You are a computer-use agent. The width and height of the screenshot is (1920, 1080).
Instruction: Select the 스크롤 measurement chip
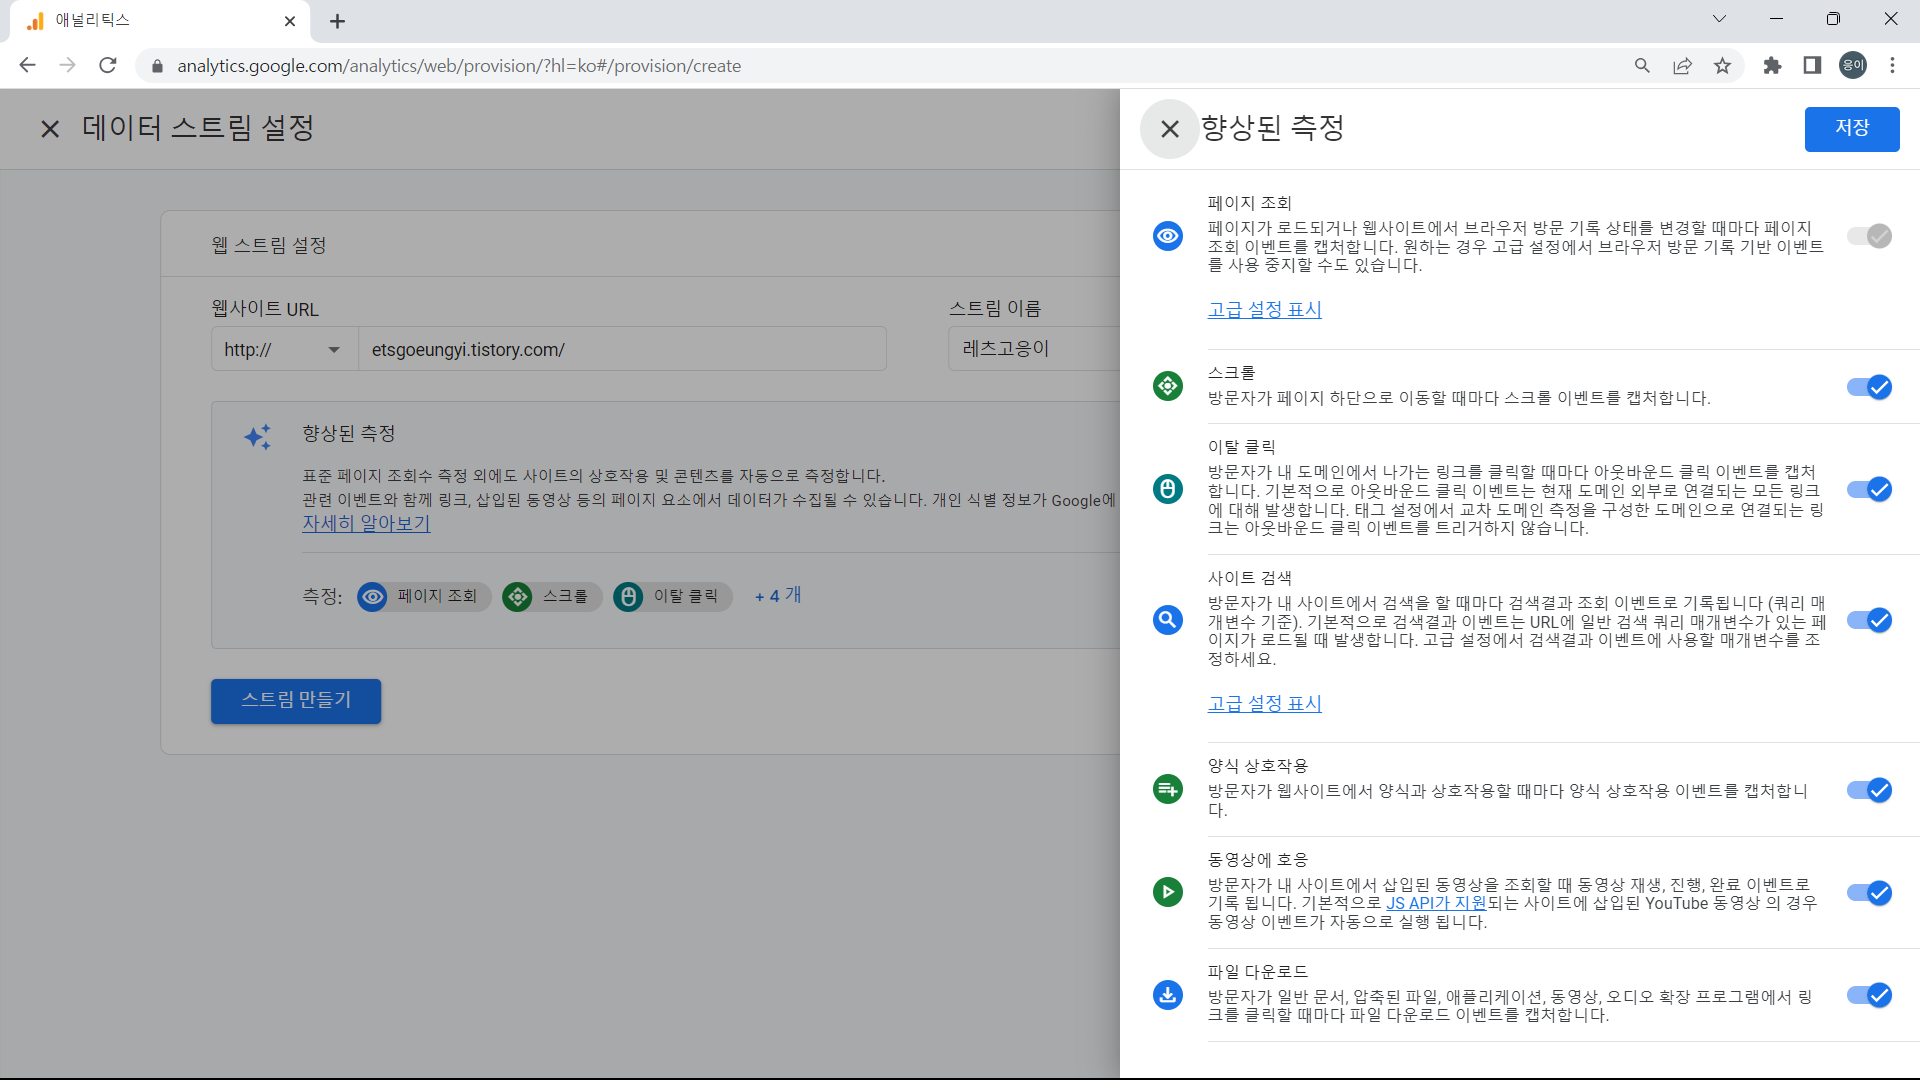551,596
